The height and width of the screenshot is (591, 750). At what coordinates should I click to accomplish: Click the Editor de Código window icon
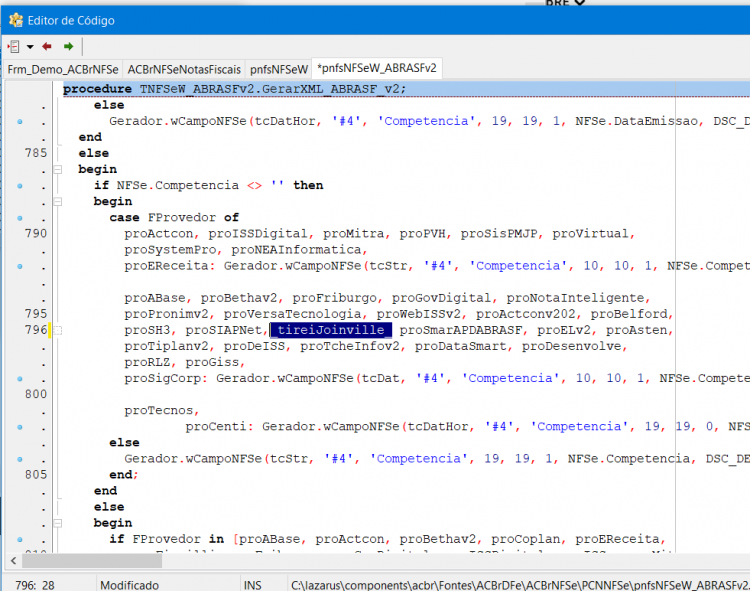click(x=16, y=20)
